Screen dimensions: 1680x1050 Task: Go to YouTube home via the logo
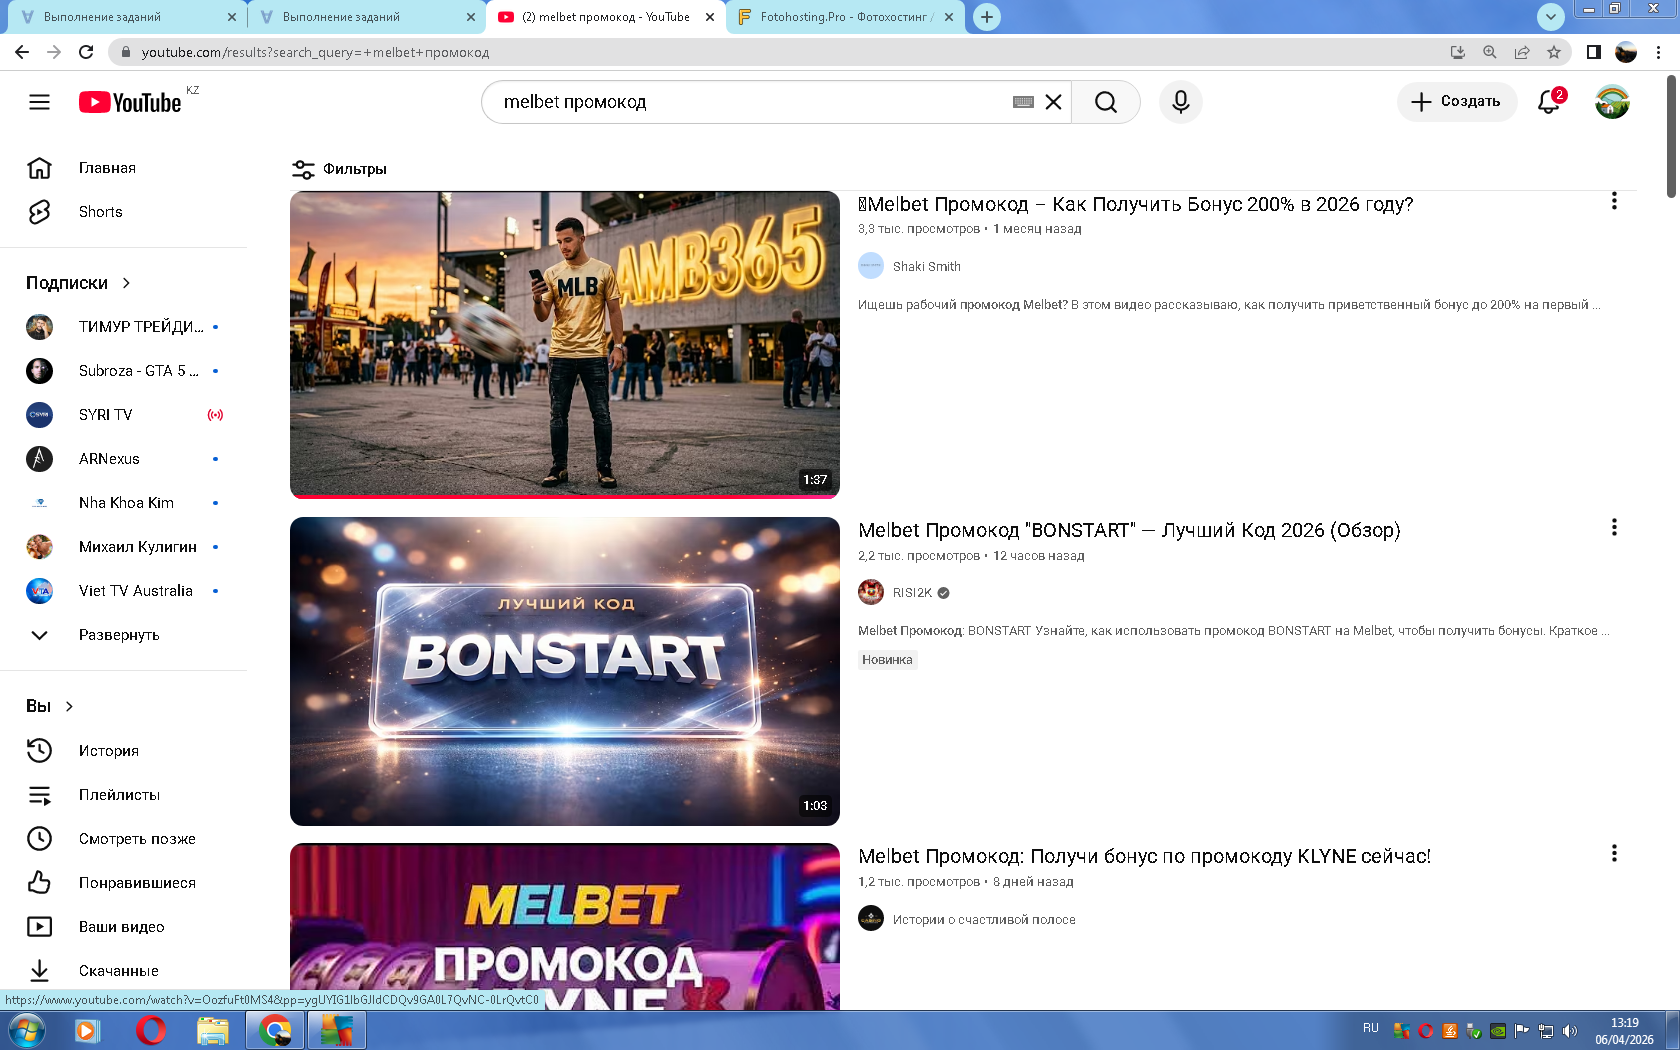(131, 102)
